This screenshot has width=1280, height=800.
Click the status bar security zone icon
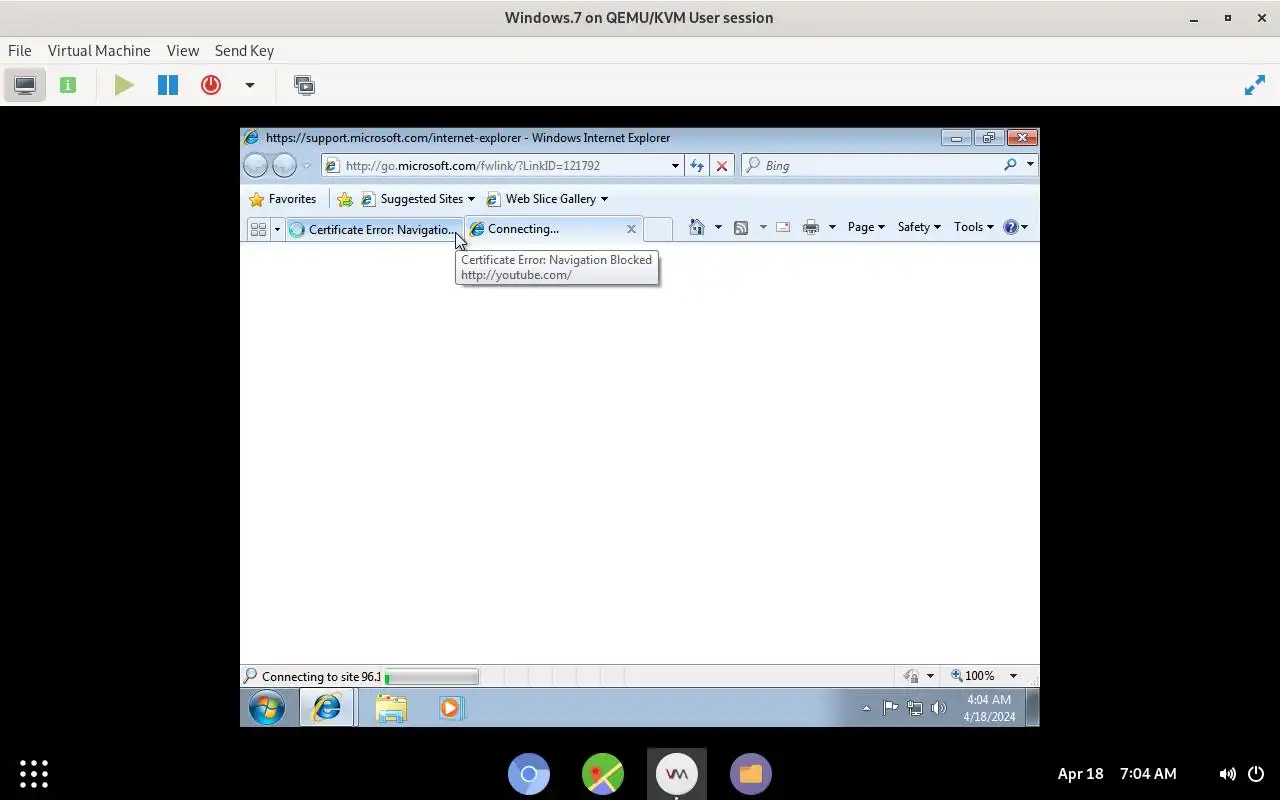(911, 676)
